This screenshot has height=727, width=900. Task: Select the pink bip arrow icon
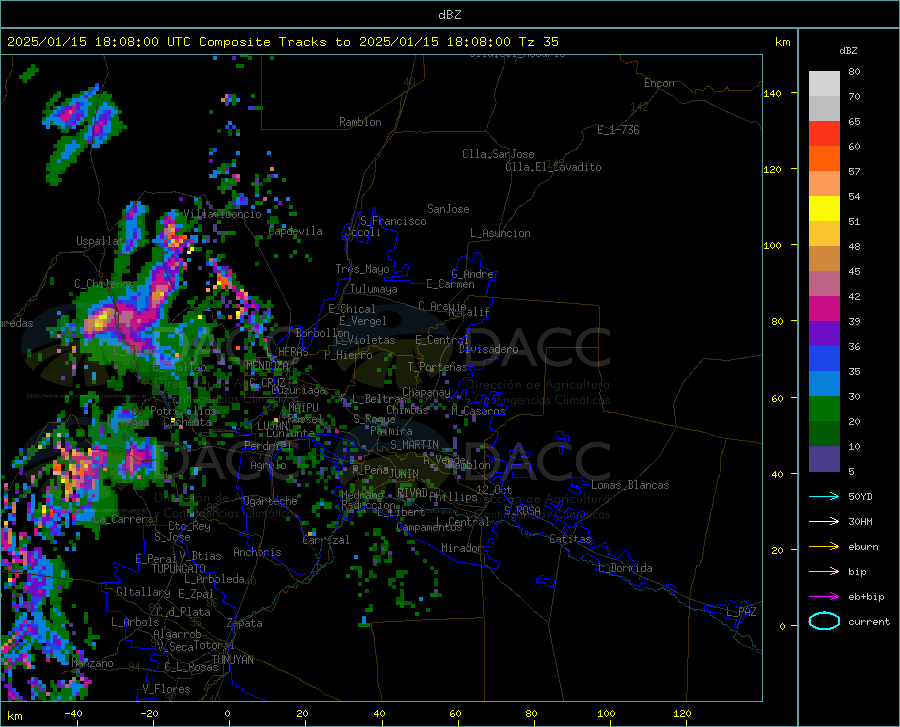(824, 572)
